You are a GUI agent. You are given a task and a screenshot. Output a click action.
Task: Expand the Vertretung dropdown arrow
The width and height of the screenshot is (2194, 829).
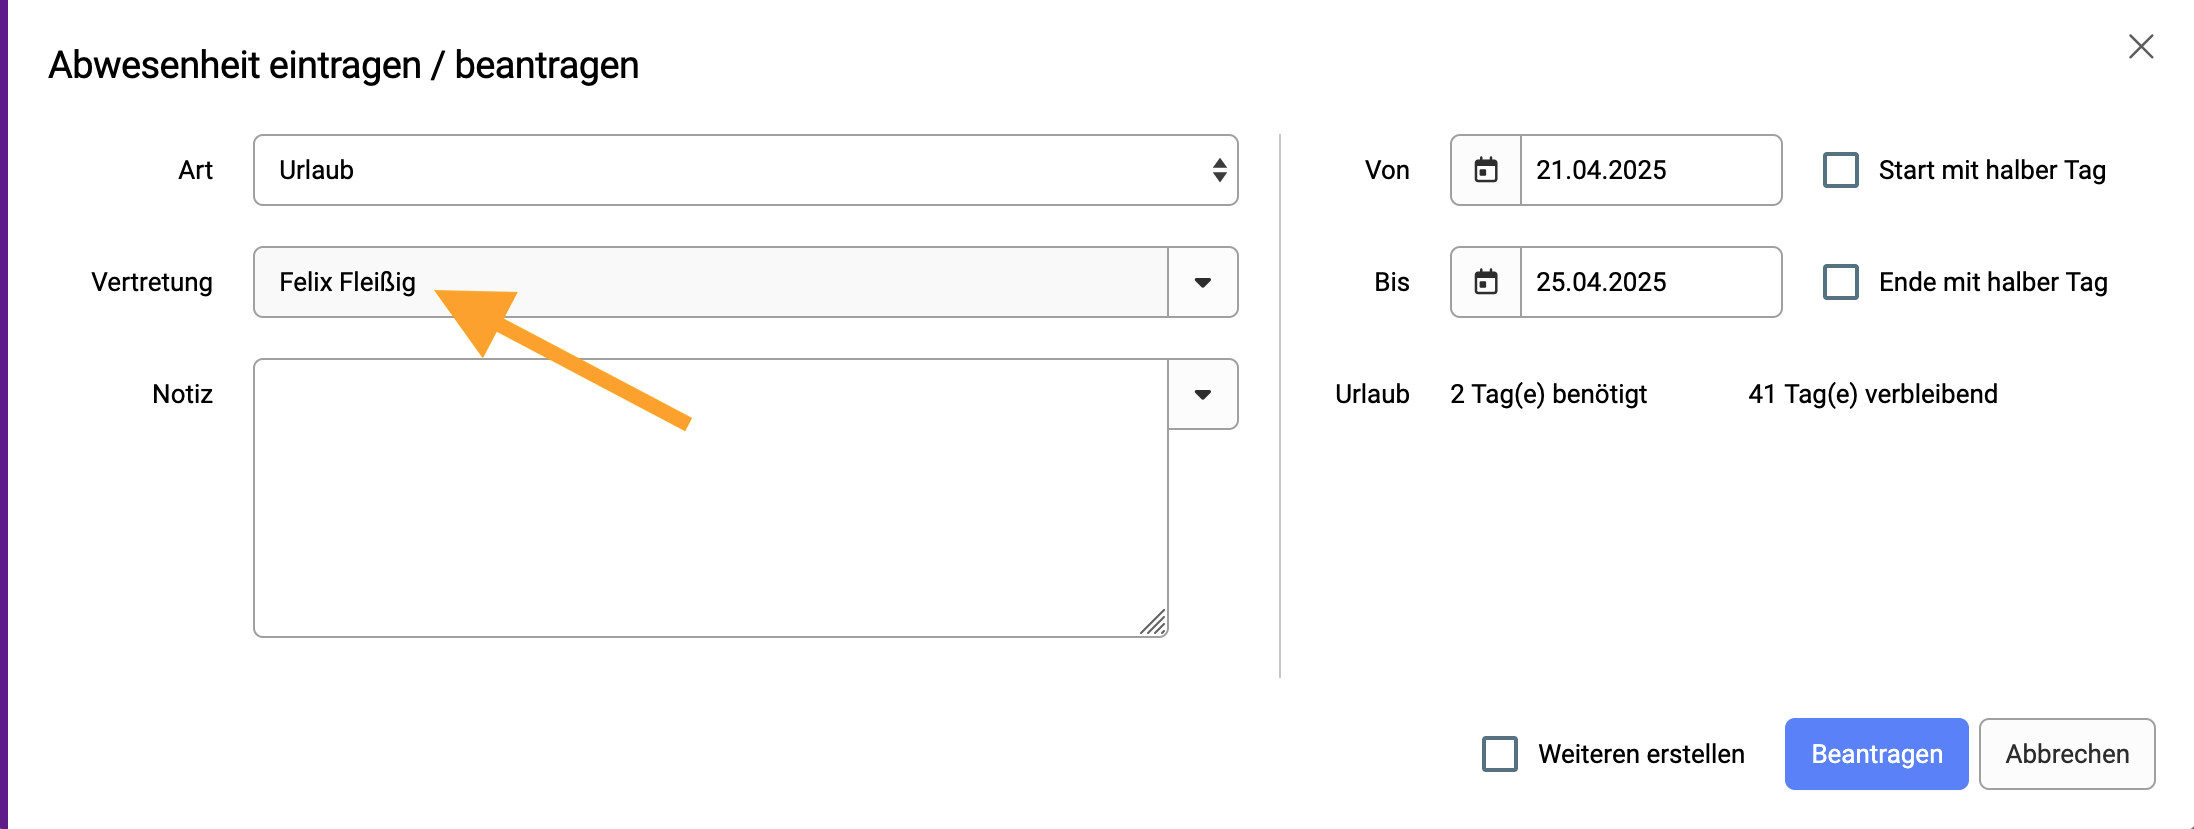(x=1203, y=282)
